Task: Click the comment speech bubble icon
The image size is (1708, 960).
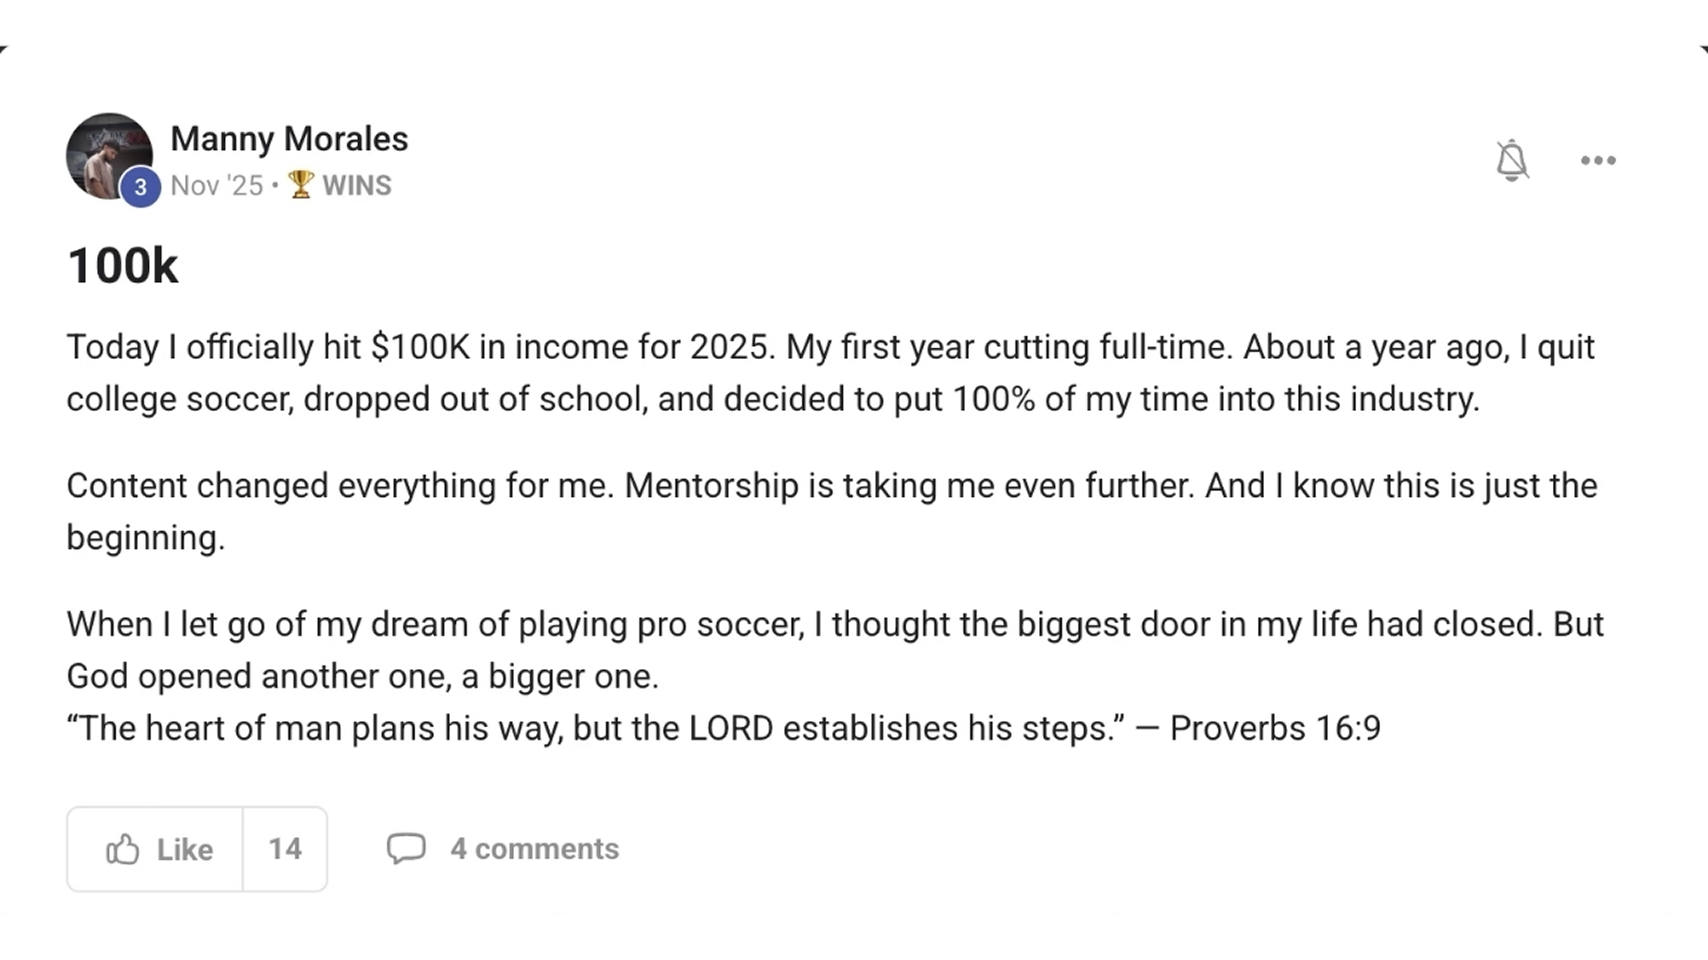Action: tap(406, 848)
